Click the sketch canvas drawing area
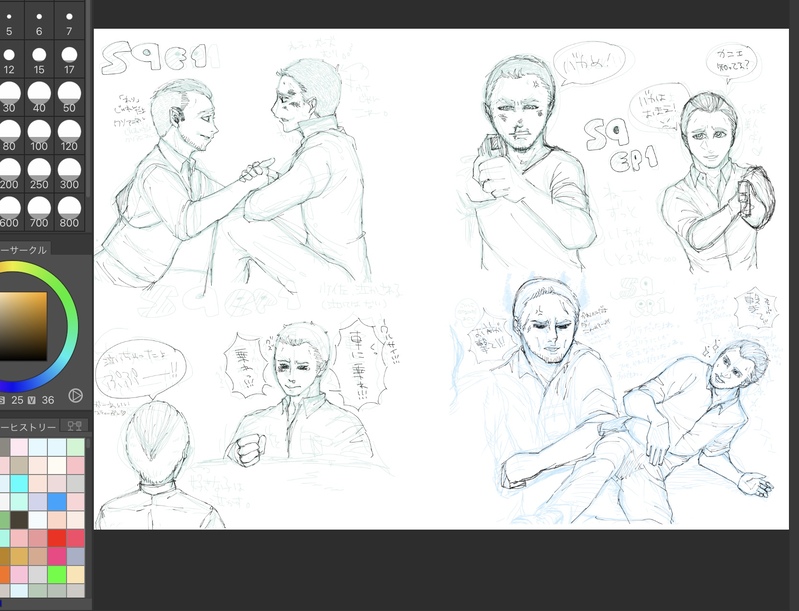This screenshot has height=611, width=799. coord(441,279)
